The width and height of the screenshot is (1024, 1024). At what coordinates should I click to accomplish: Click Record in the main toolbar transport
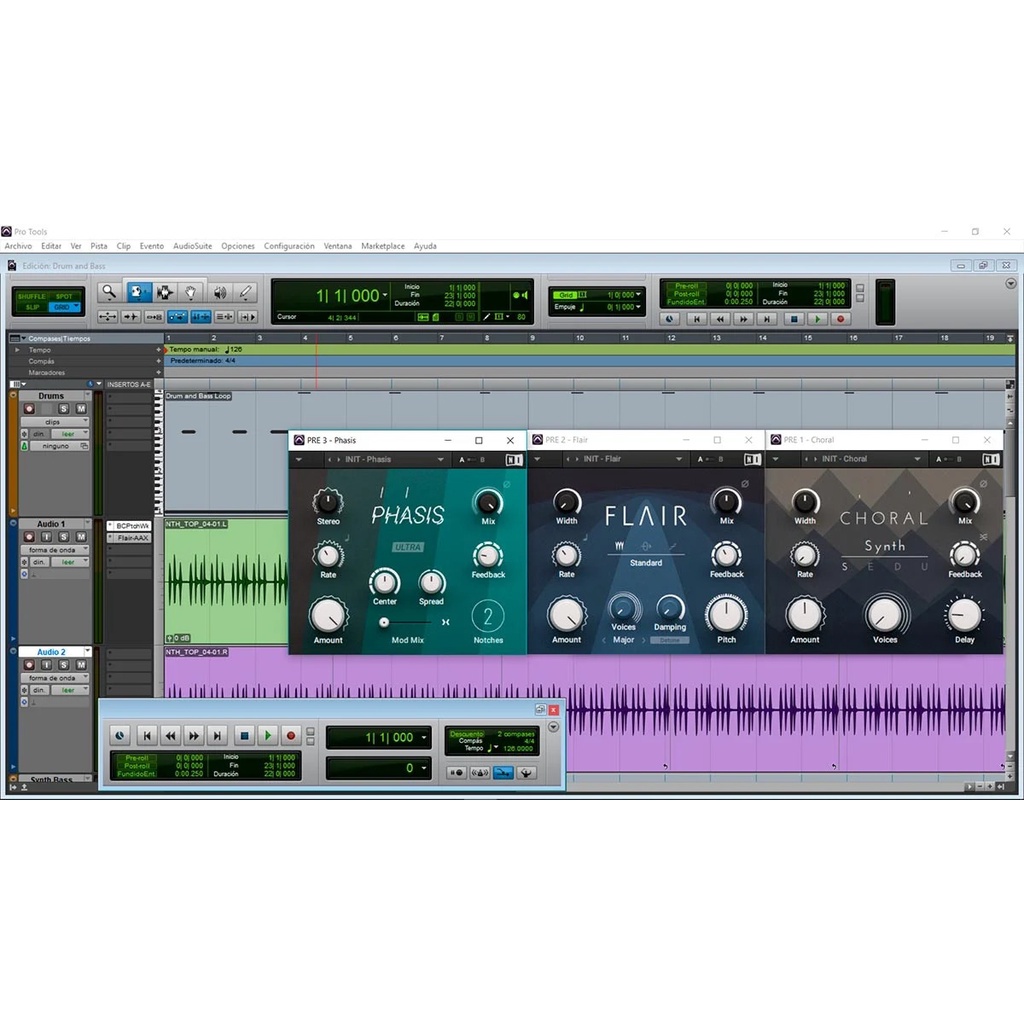pos(840,319)
